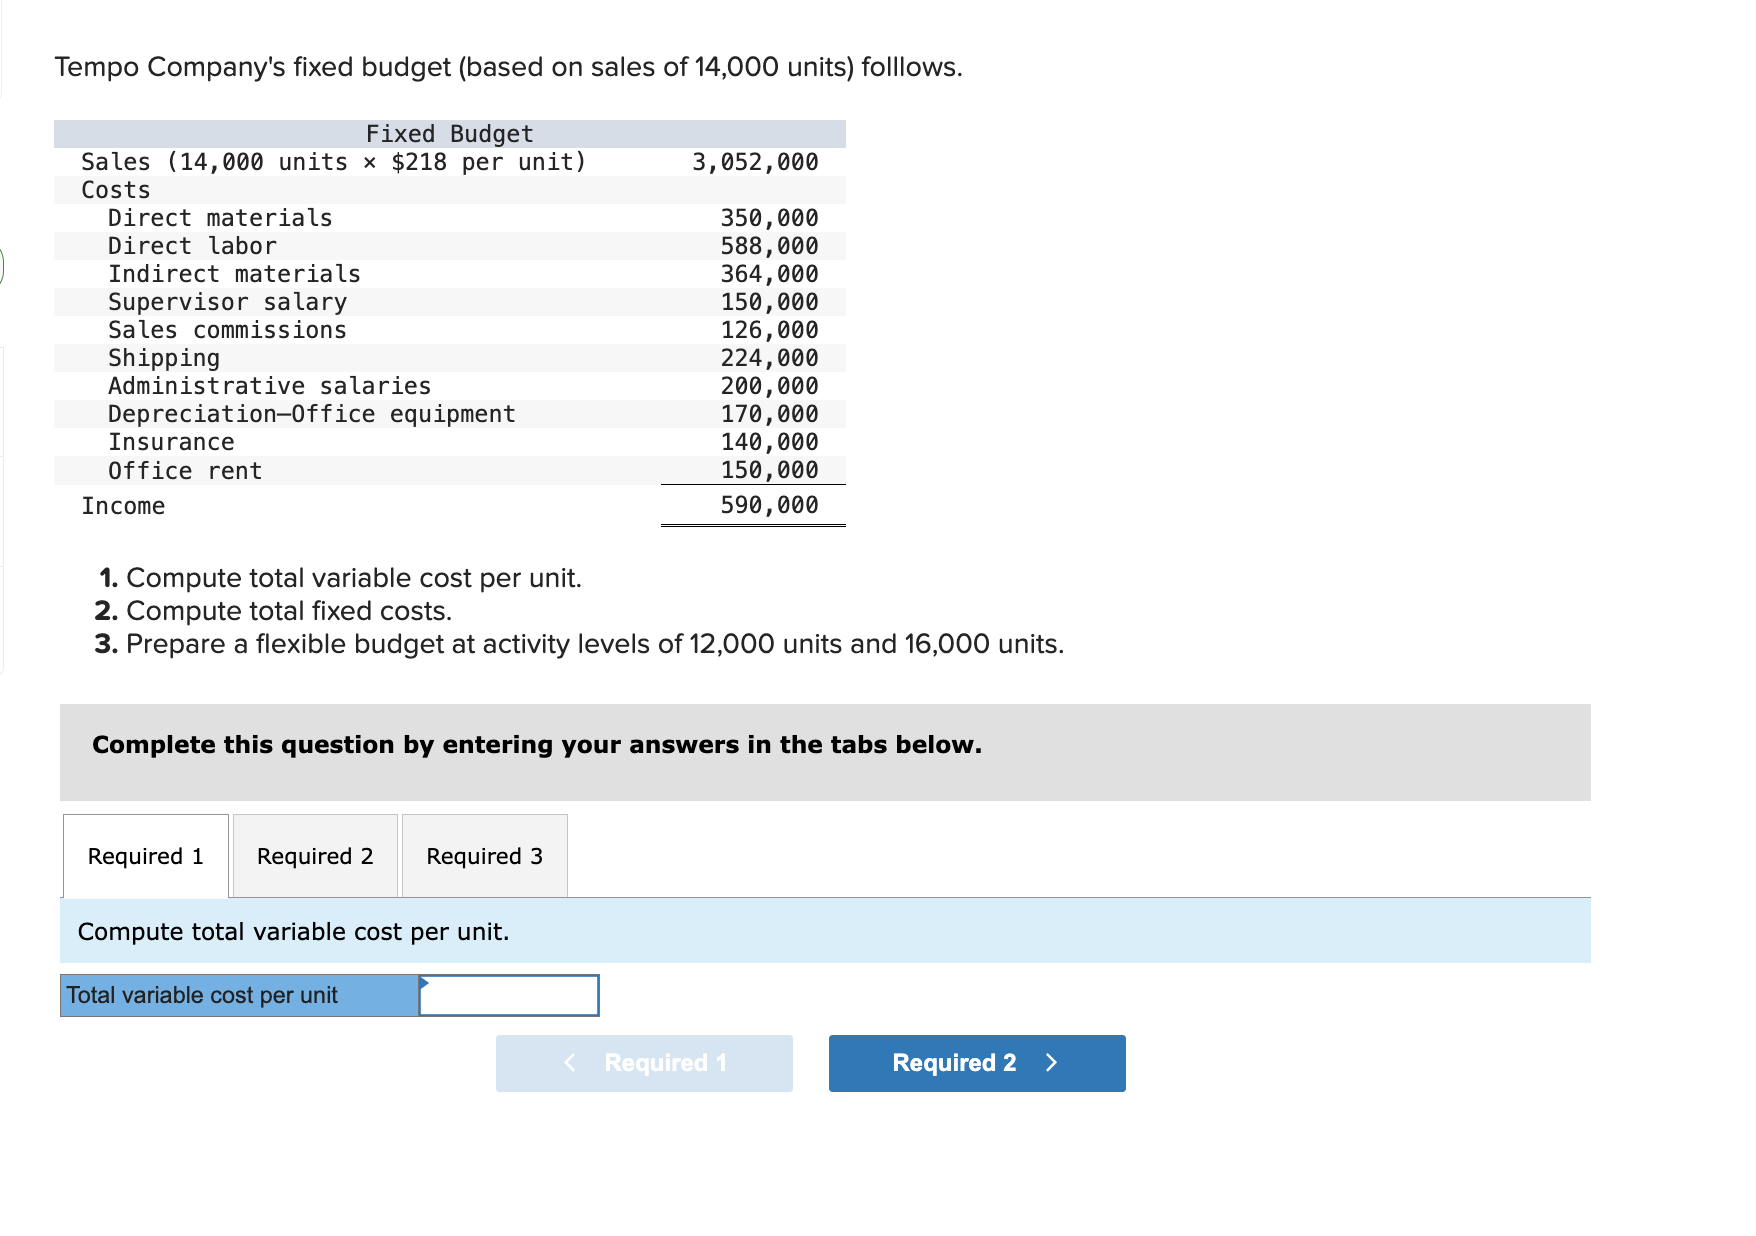Select the Shipping cost amount 224,000
Screen dimensions: 1756x1236
(x=768, y=357)
